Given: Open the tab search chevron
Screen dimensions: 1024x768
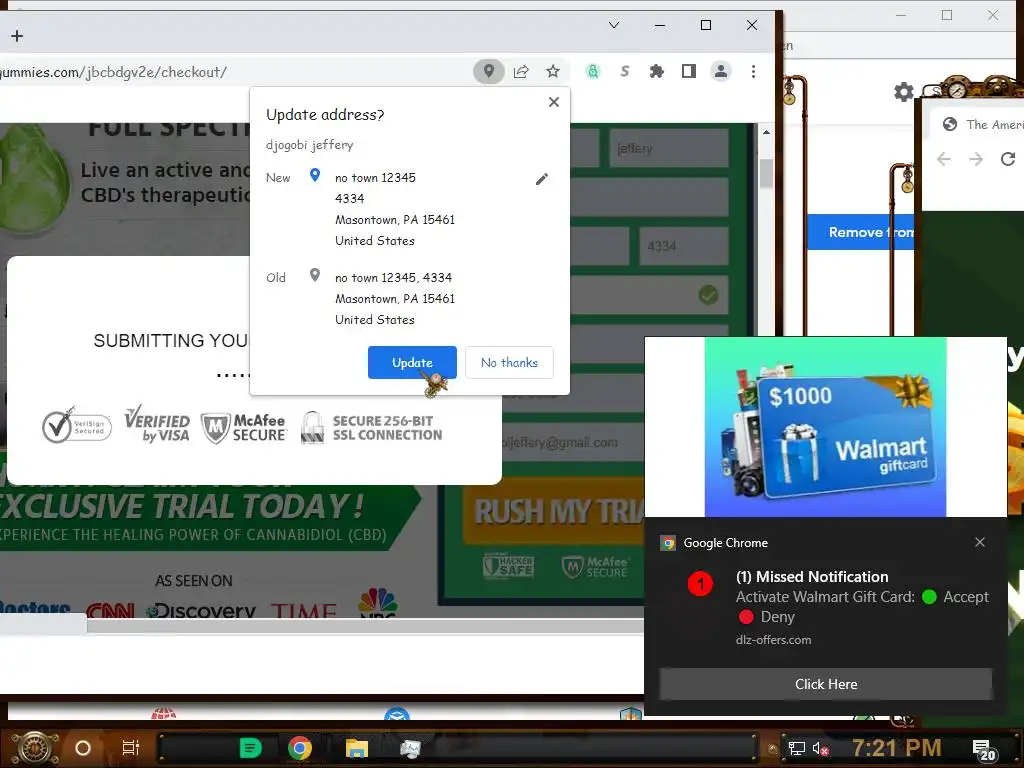Looking at the screenshot, I should point(614,25).
